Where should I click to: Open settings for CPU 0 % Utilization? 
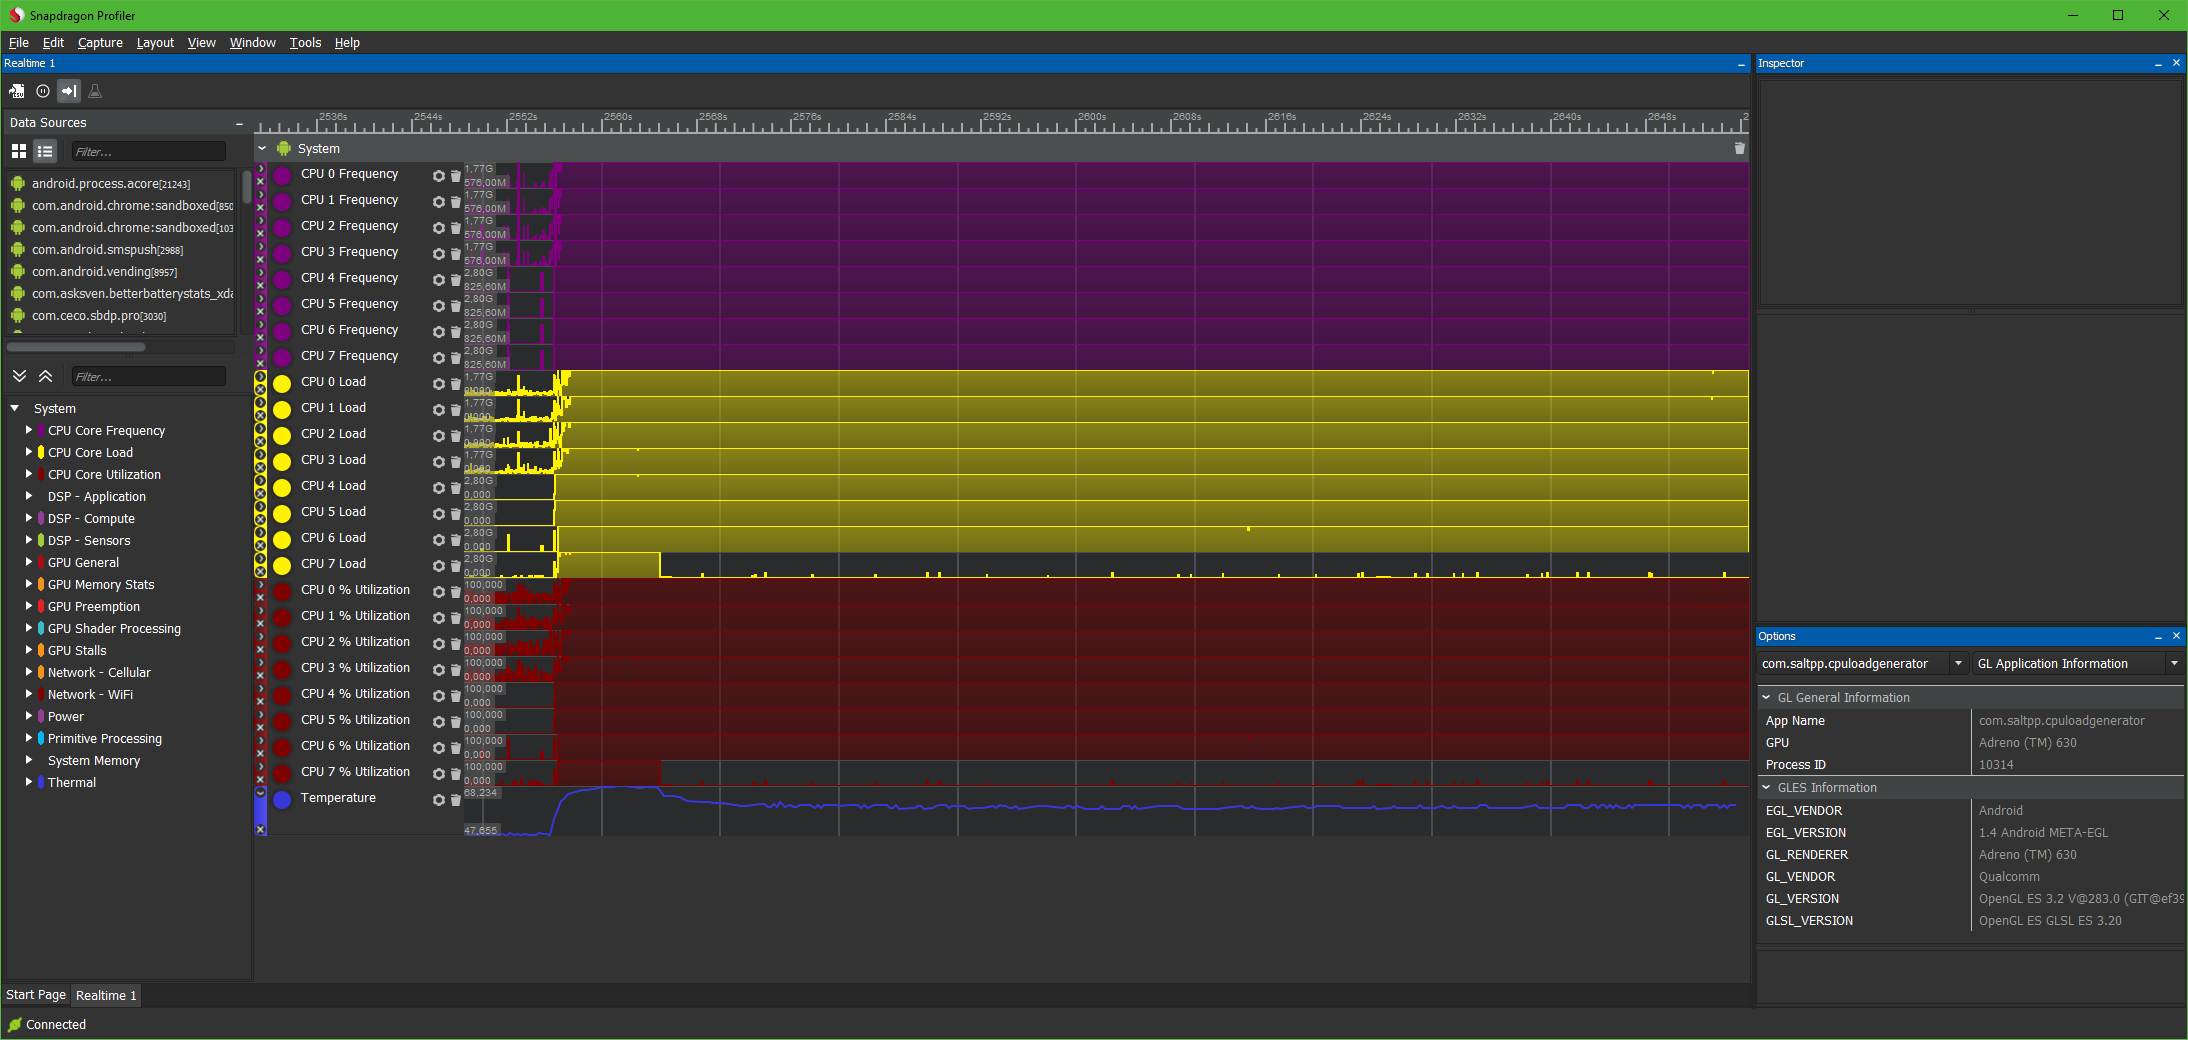(438, 591)
